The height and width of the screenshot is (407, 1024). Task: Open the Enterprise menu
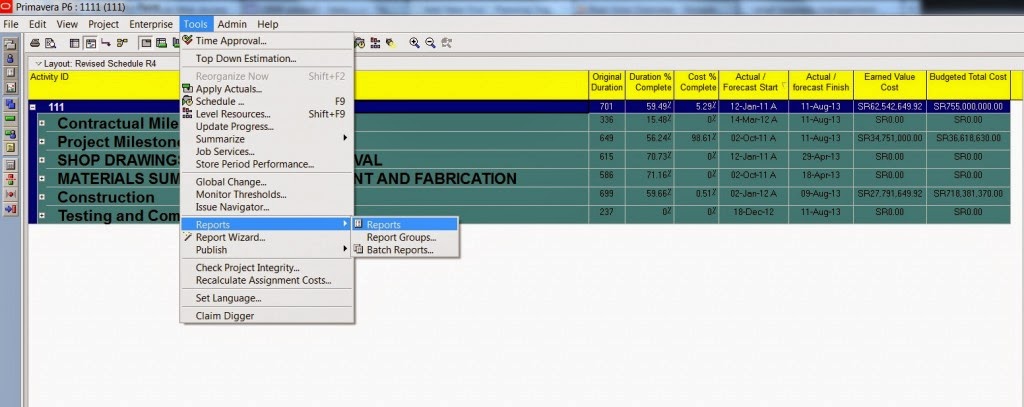pyautogui.click(x=151, y=24)
